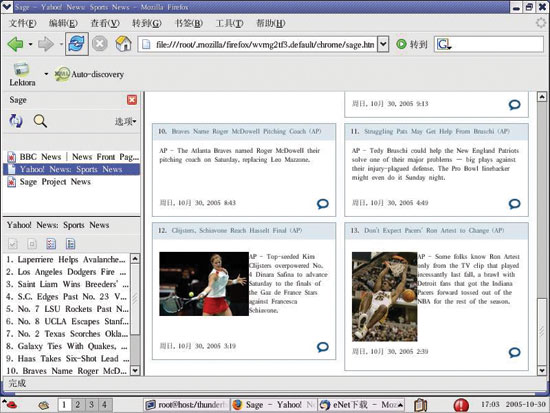The width and height of the screenshot is (550, 413).
Task: Open Struggling Pats May Get Help link
Action: click(437, 131)
